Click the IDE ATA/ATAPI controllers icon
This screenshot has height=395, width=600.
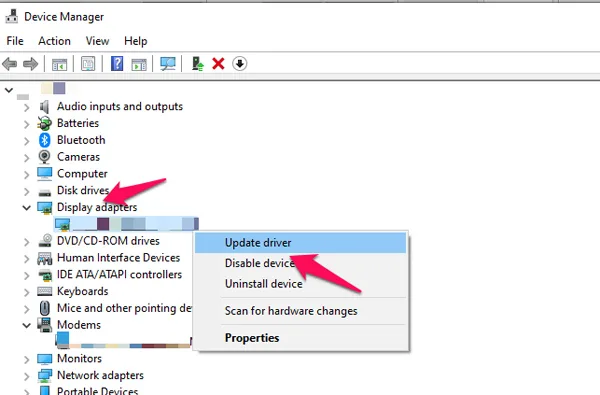point(45,275)
